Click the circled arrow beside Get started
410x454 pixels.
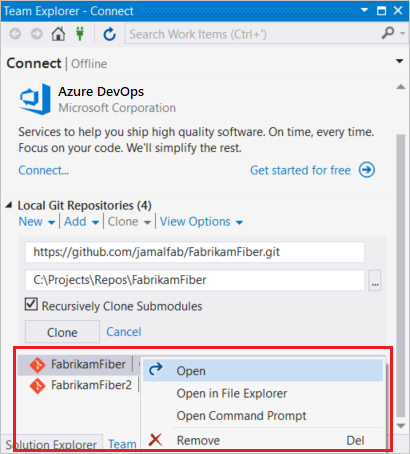(367, 170)
